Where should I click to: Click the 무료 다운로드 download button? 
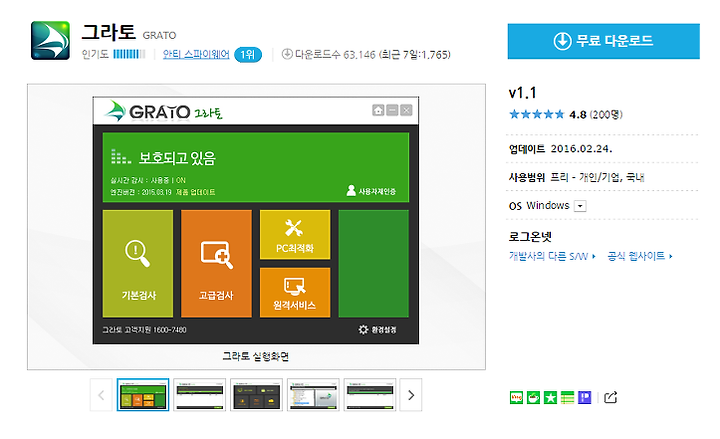603,41
